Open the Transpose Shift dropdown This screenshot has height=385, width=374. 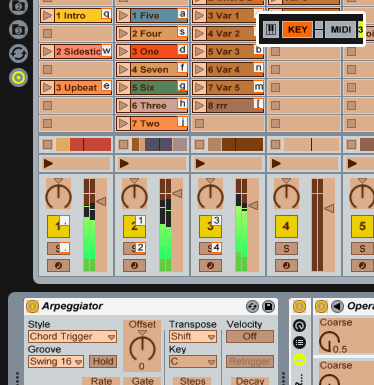click(193, 337)
